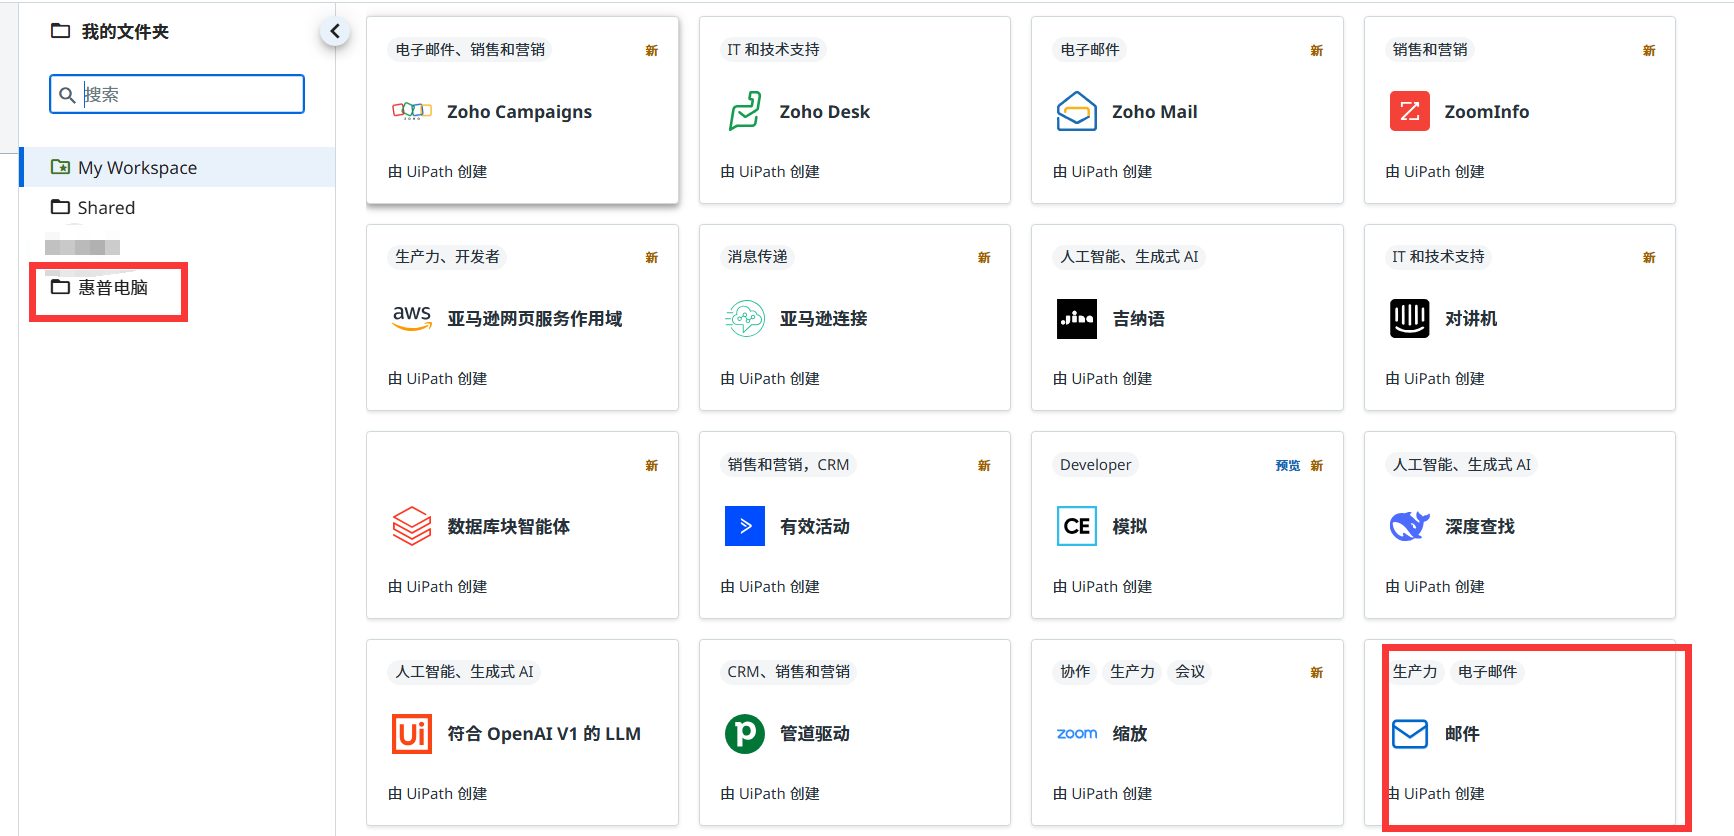Click the 吉纳语 black logo icon
1734x836 pixels.
coord(1077,319)
